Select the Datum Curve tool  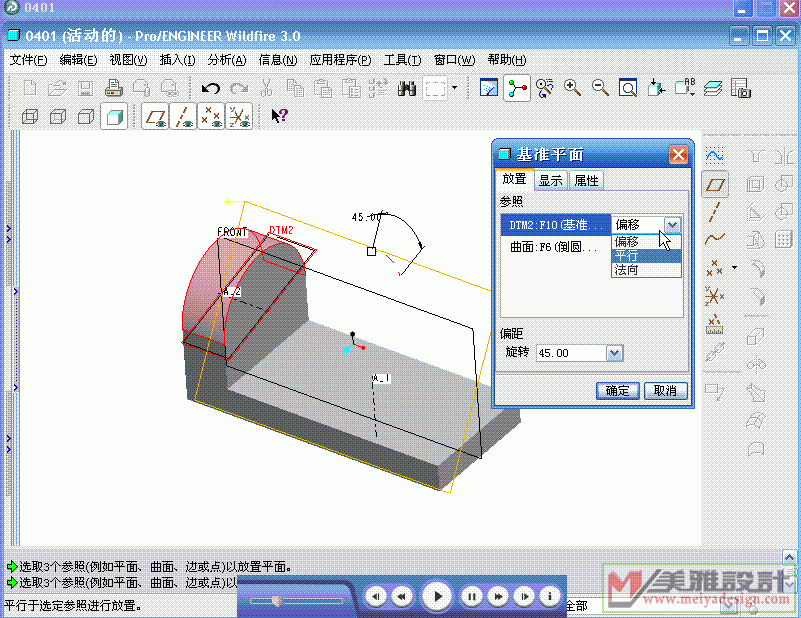[x=715, y=239]
